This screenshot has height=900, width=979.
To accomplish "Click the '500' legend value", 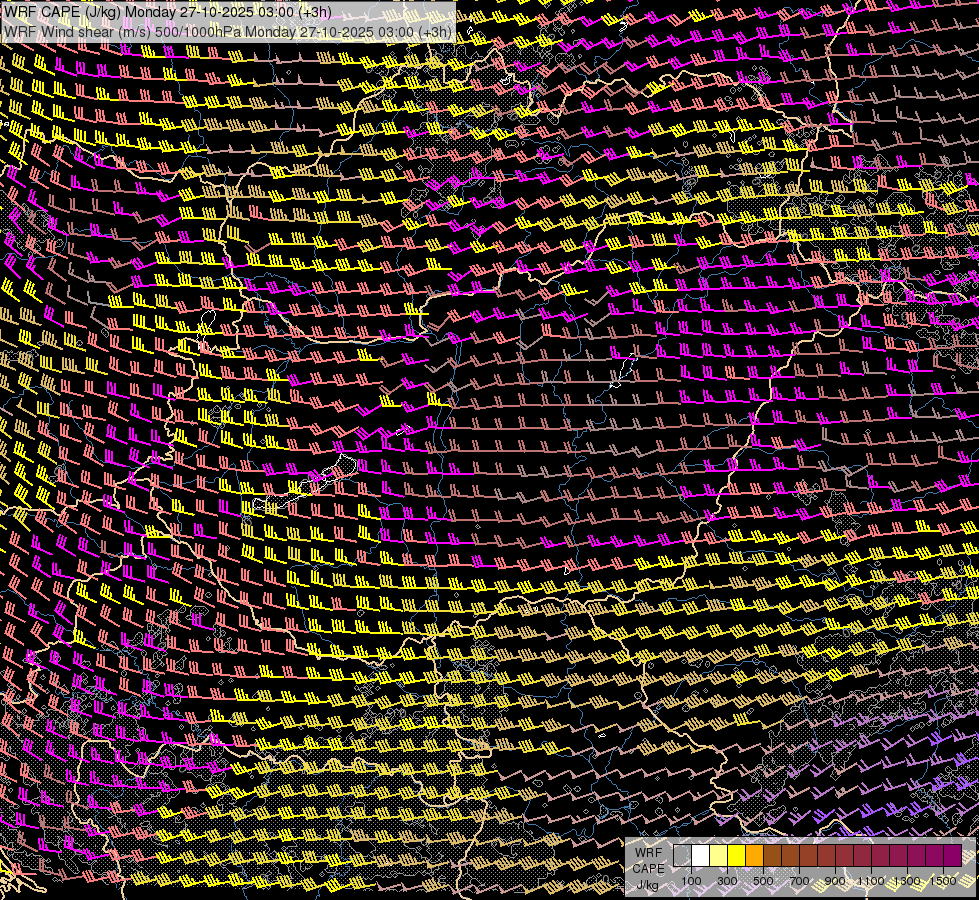I will (x=763, y=881).
